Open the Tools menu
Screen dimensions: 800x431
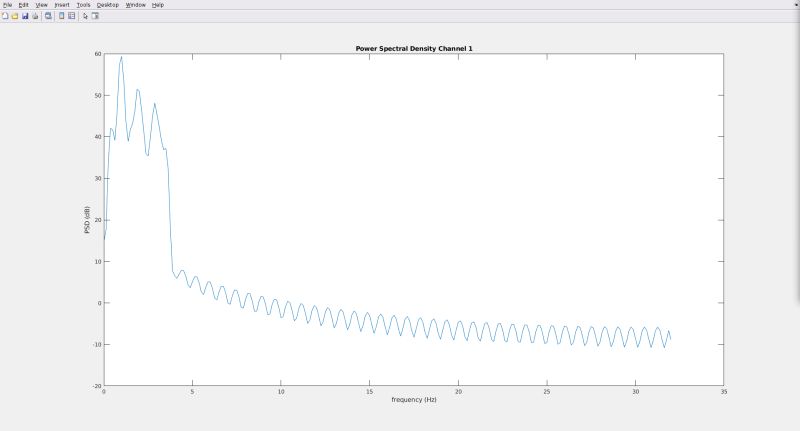coord(83,5)
